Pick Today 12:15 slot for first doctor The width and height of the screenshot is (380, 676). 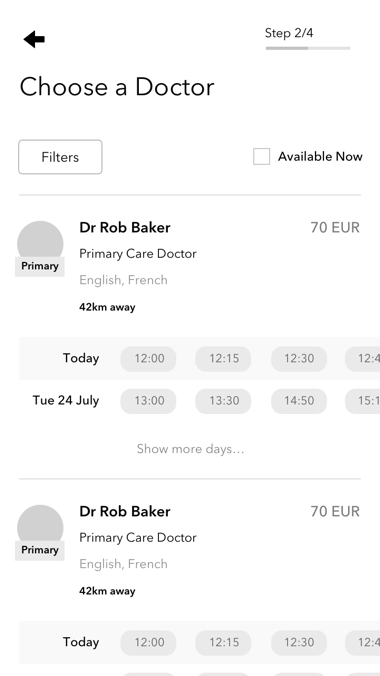[223, 359]
